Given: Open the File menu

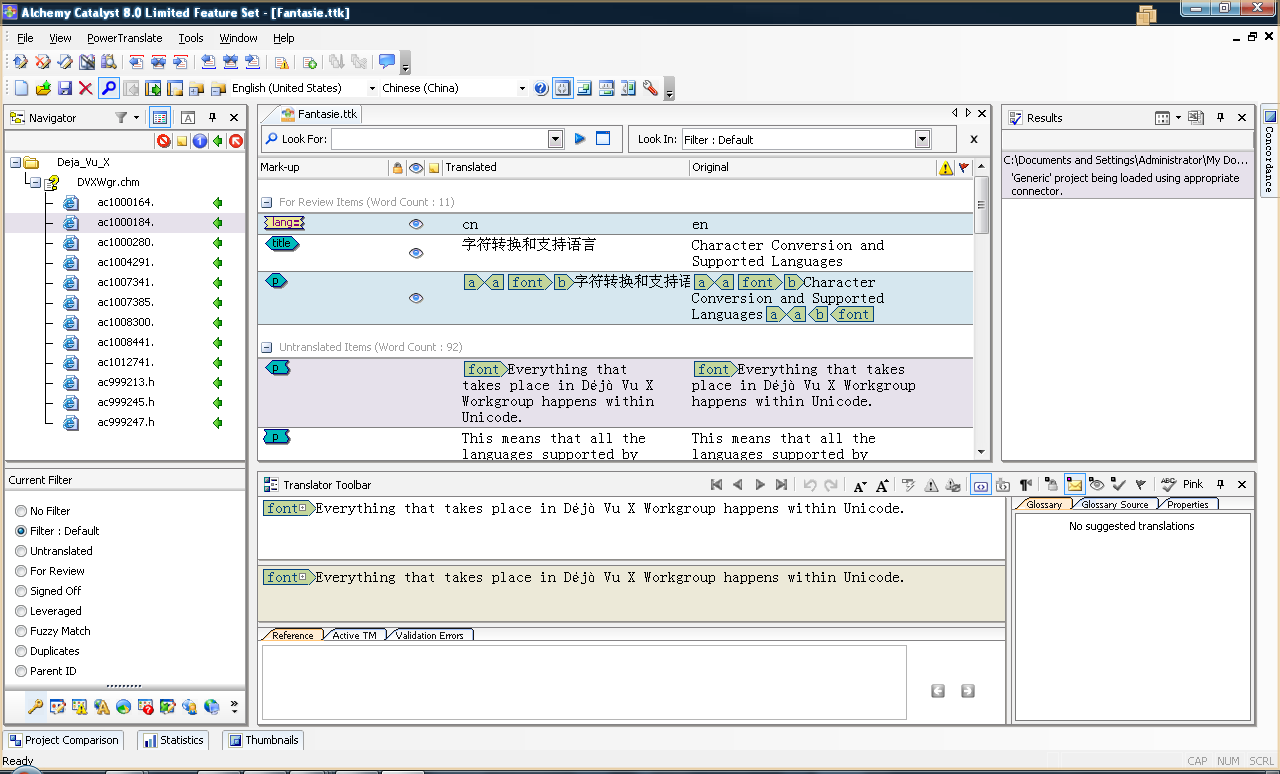Looking at the screenshot, I should point(25,38).
